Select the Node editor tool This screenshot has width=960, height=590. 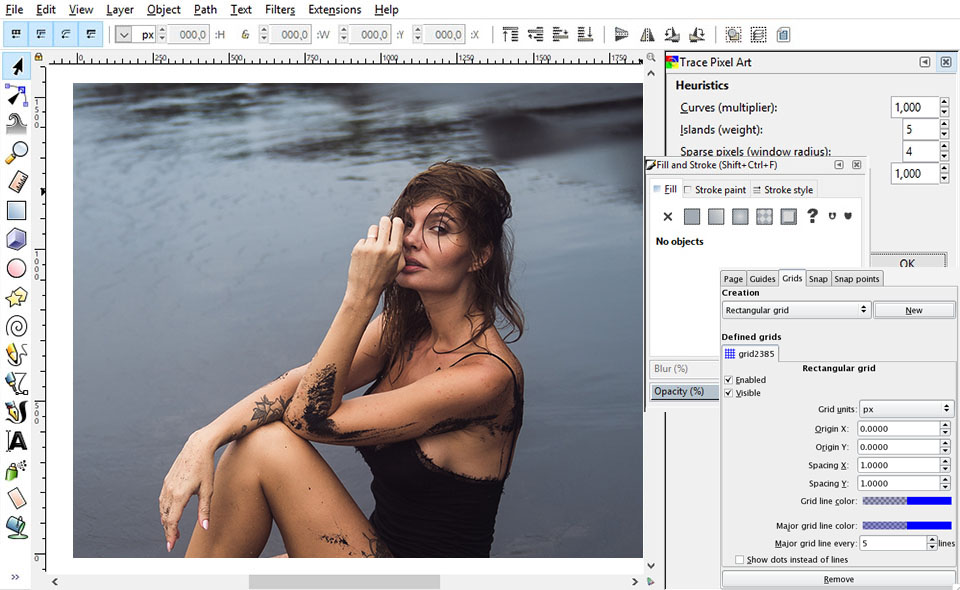pyautogui.click(x=14, y=95)
